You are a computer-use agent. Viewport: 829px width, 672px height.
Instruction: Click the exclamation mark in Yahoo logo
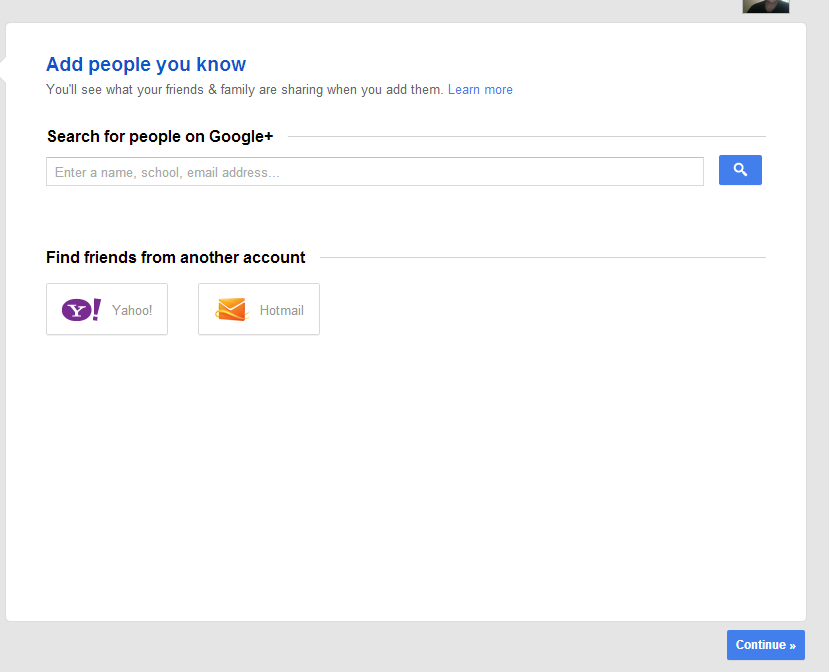pyautogui.click(x=96, y=309)
